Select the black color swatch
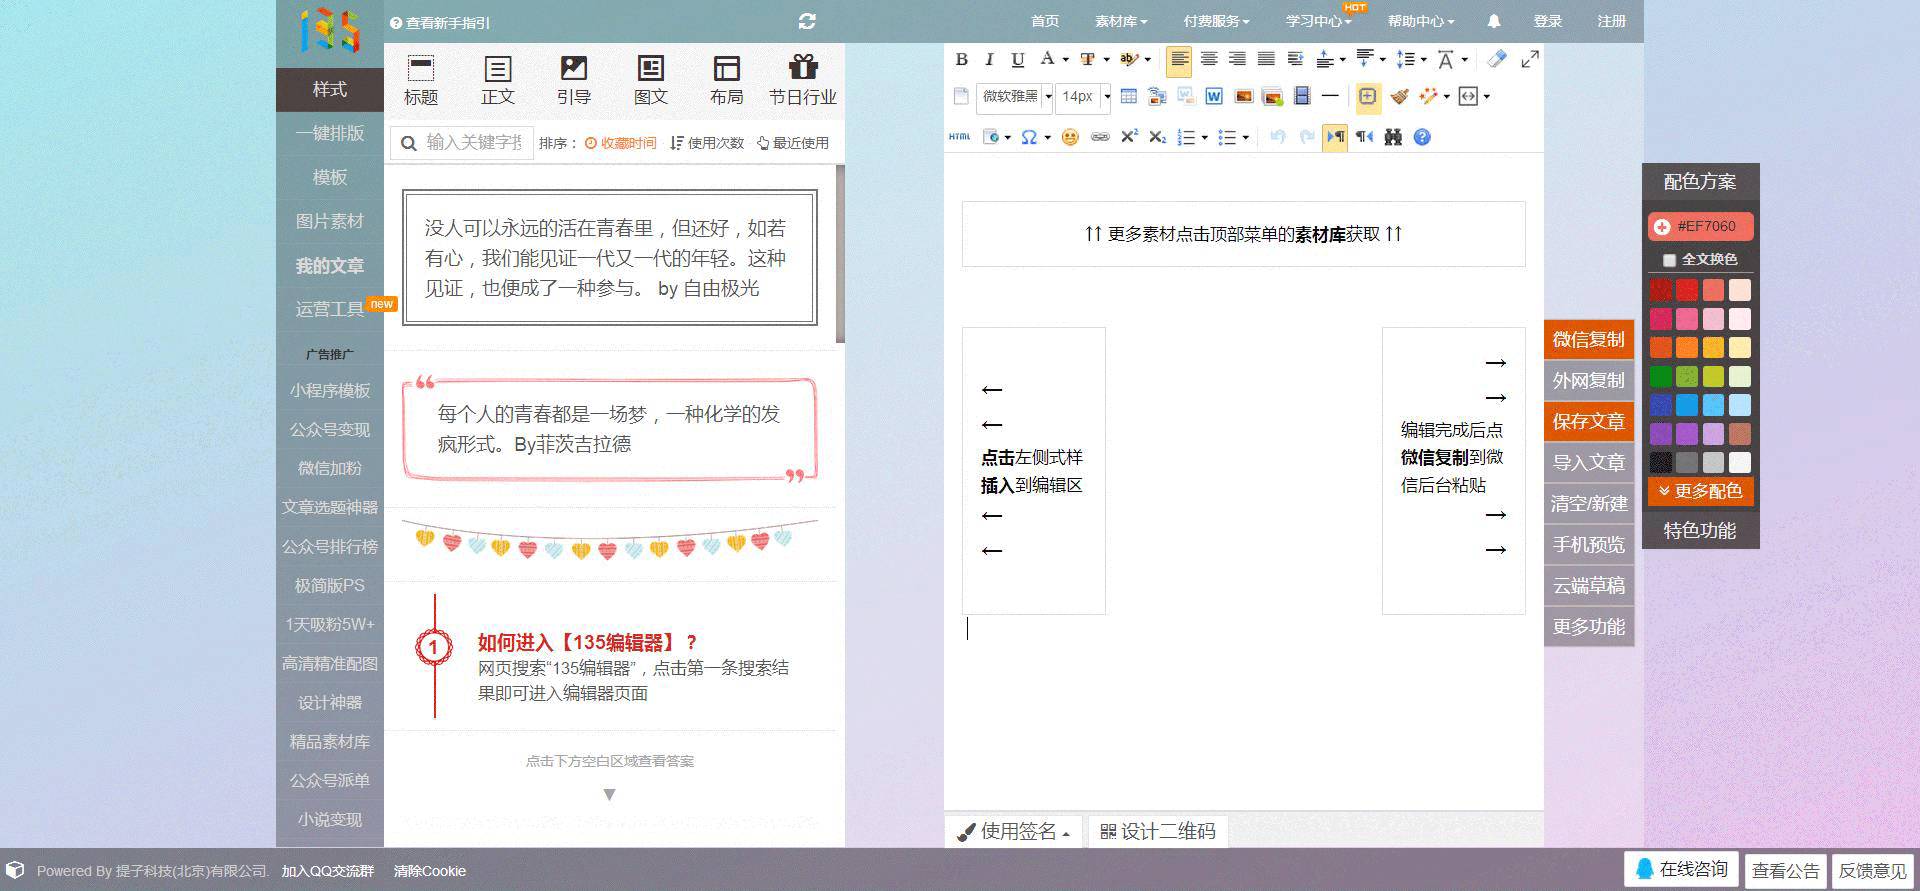Screen dimensions: 1920x891 (1661, 463)
